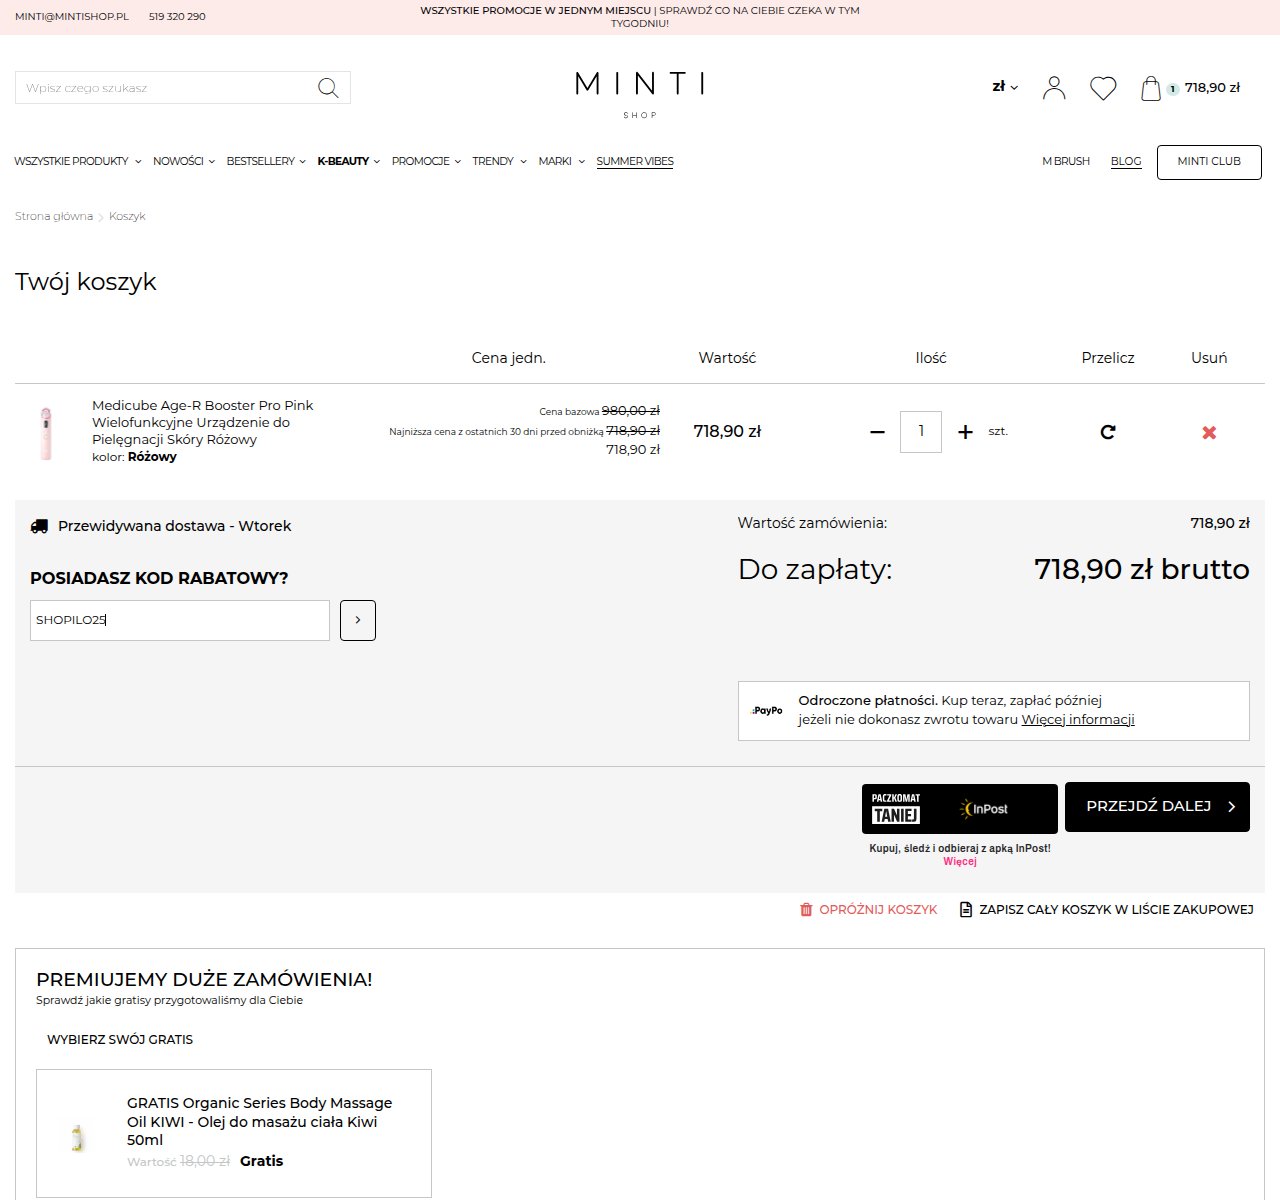This screenshot has width=1280, height=1200.
Task: Open the user account icon
Action: tap(1054, 88)
